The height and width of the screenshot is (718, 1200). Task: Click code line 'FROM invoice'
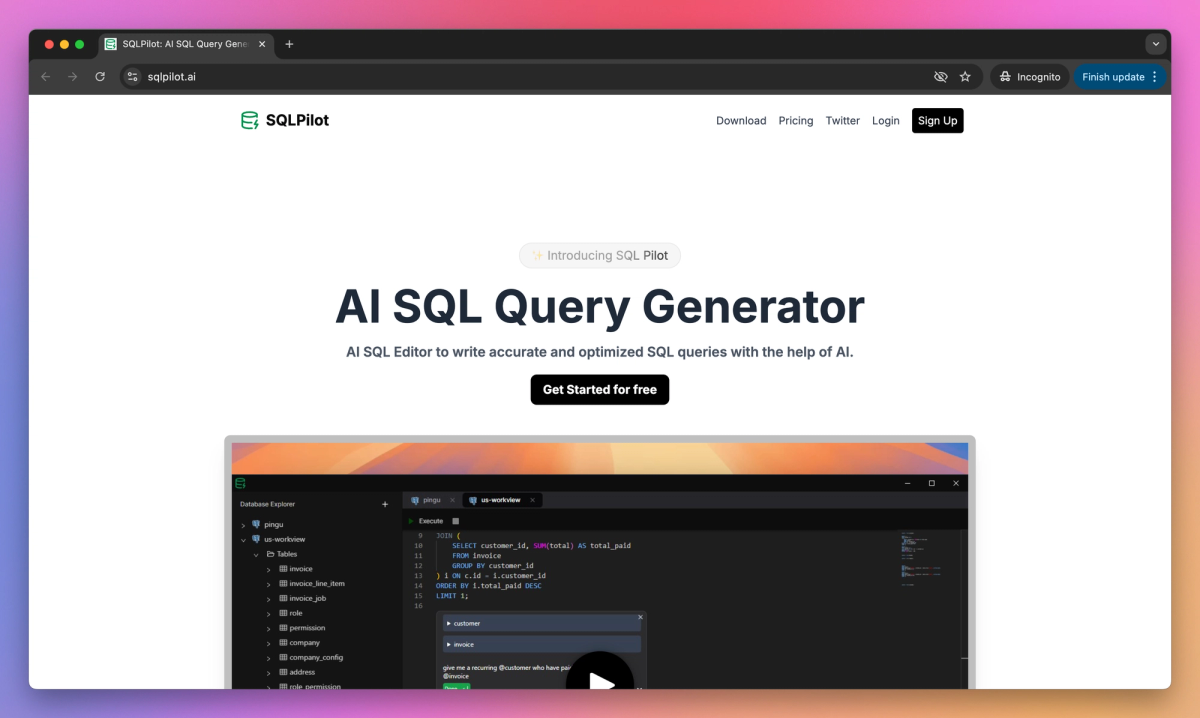coord(476,555)
